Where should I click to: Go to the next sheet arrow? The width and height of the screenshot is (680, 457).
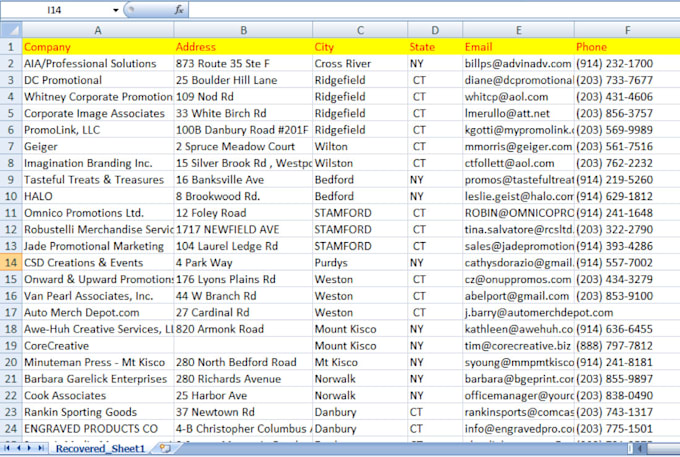[x=29, y=448]
